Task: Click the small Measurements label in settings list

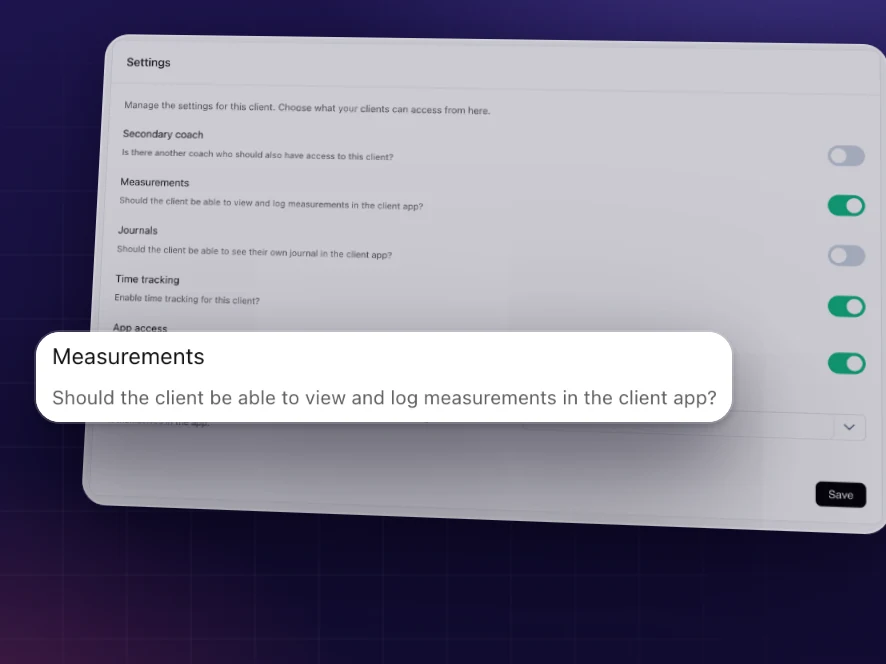Action: tap(154, 182)
